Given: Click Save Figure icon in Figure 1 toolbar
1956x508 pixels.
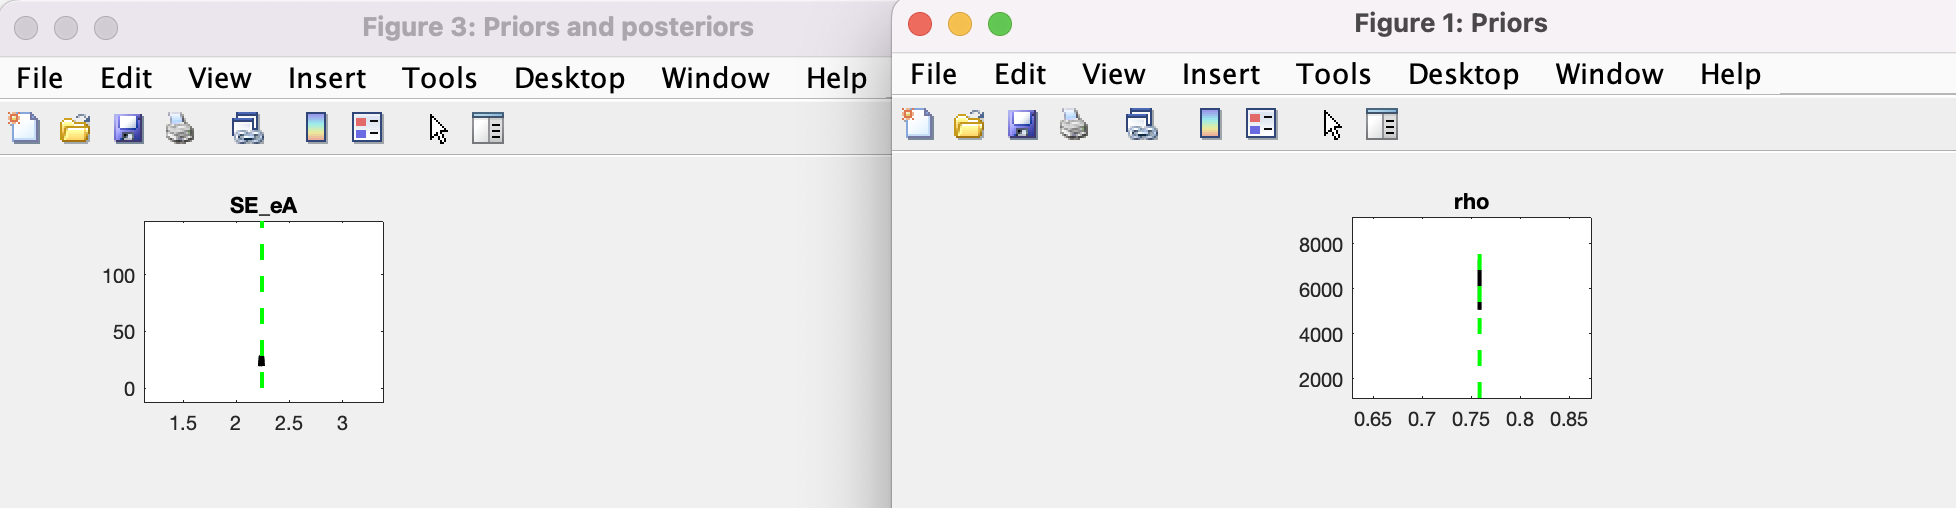Looking at the screenshot, I should pyautogui.click(x=1022, y=124).
